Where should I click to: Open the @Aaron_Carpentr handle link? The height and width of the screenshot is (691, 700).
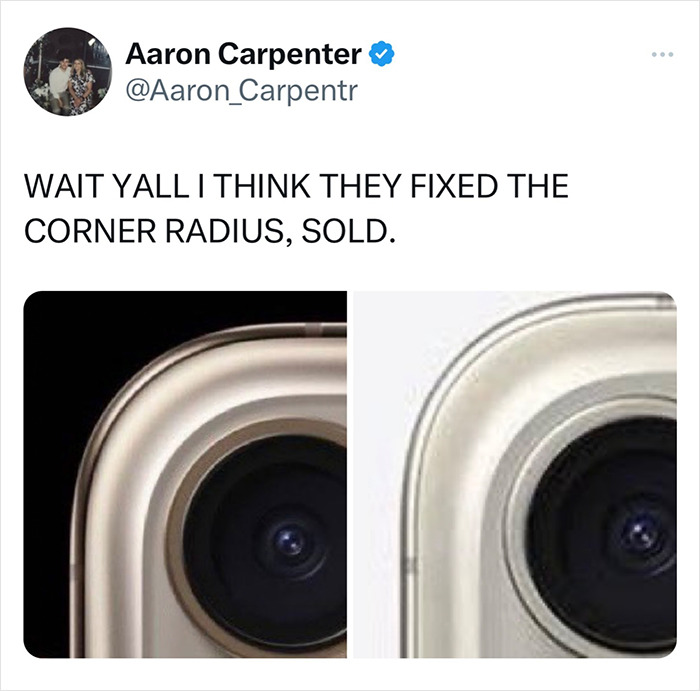click(x=242, y=91)
